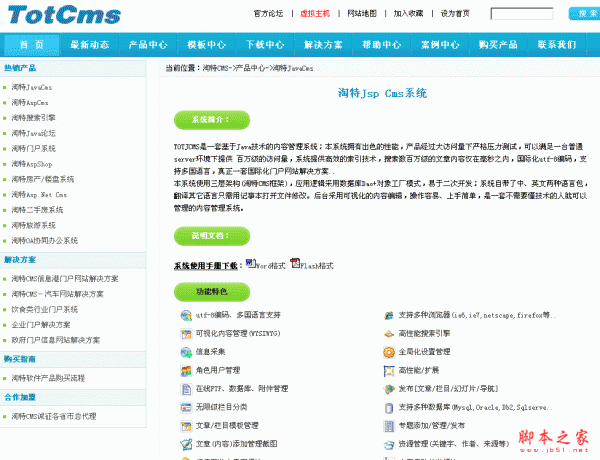This screenshot has height=460, width=600.
Task: Open 企业门户解决方案 link
Action: [x=41, y=325]
